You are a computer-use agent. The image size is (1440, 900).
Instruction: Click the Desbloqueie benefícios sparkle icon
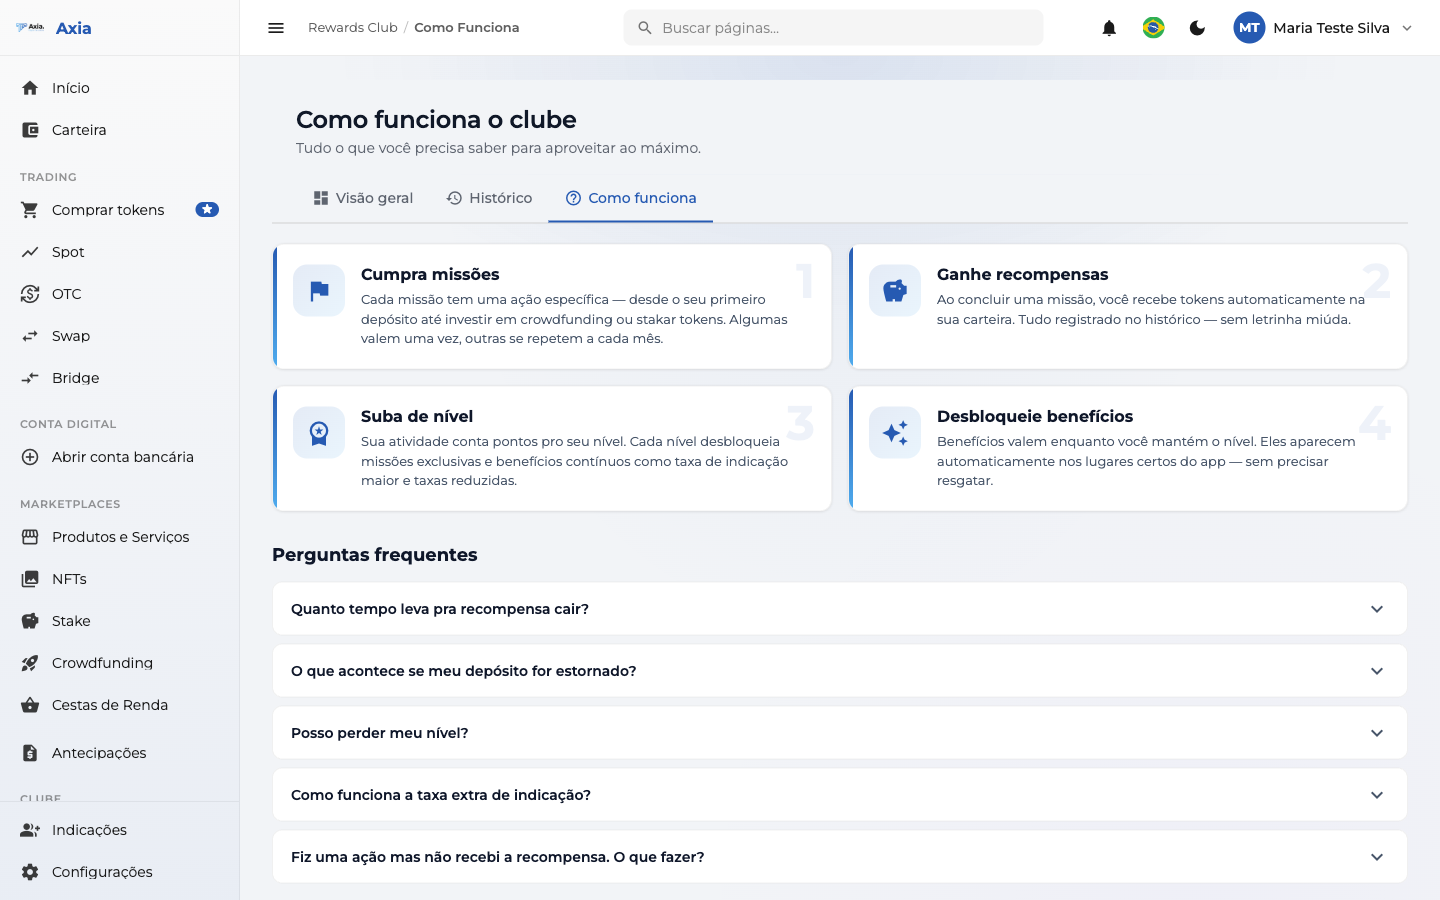pos(895,433)
